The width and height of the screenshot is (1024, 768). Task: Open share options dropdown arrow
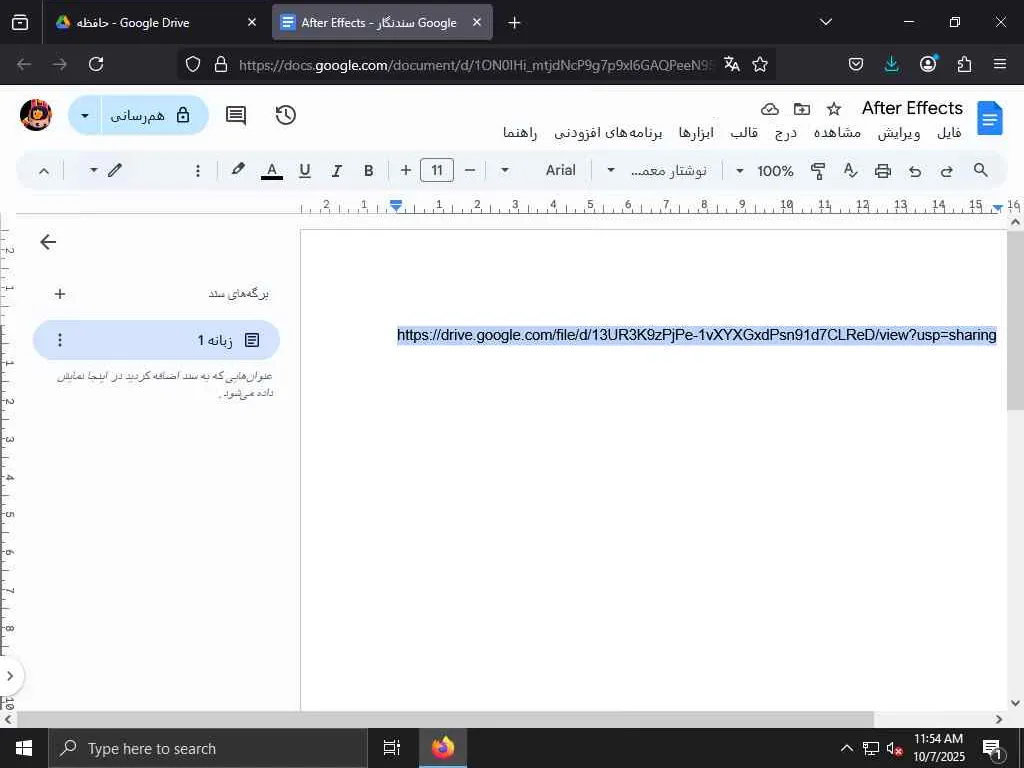tap(85, 116)
